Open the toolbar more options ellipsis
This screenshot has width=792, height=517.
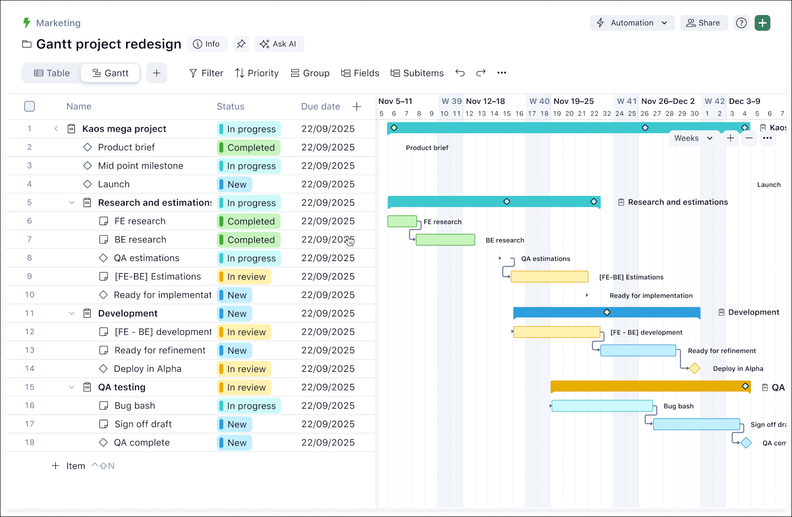pyautogui.click(x=502, y=73)
